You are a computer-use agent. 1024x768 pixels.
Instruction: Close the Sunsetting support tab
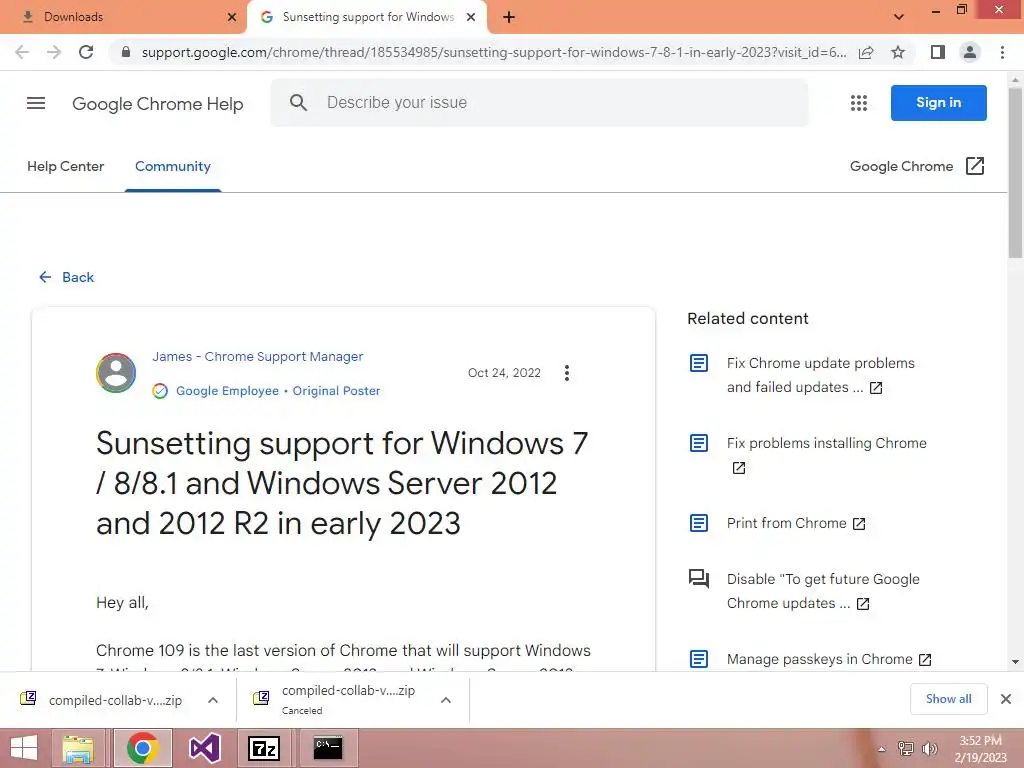point(471,17)
